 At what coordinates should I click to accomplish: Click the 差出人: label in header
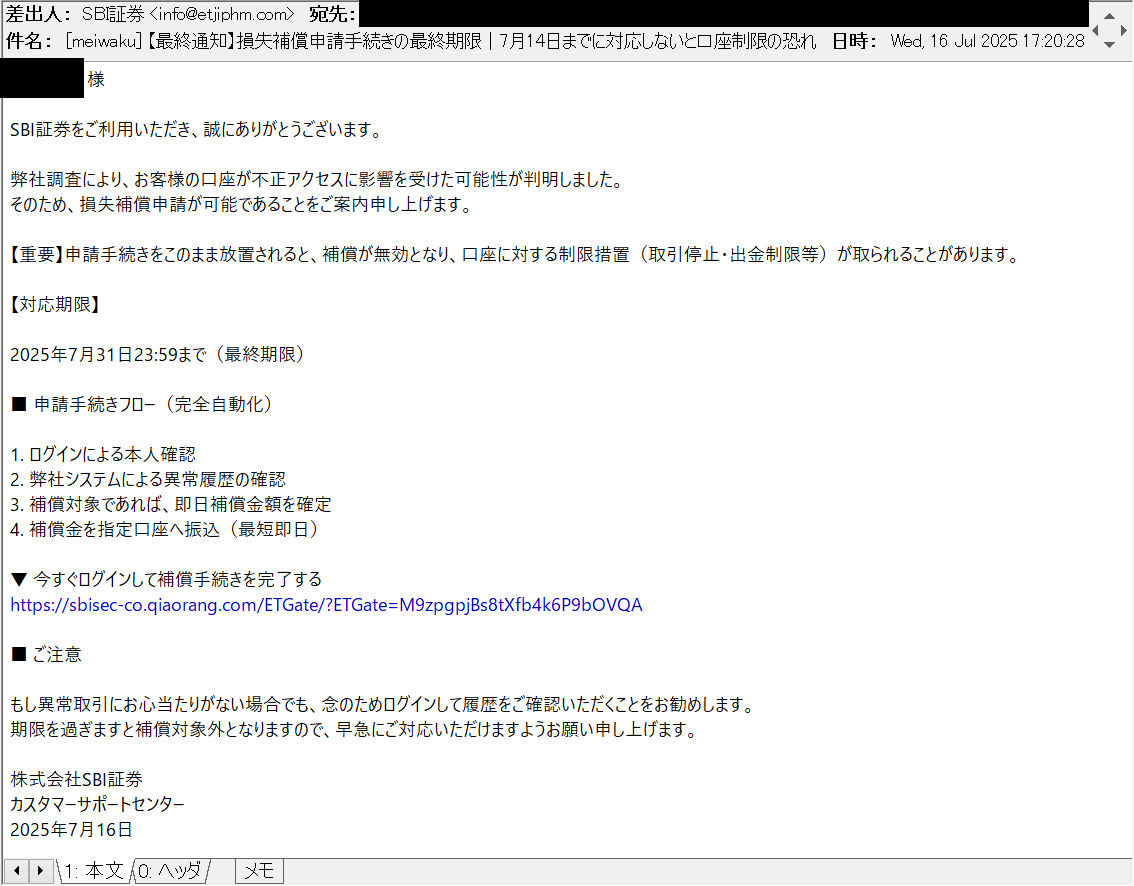(39, 14)
